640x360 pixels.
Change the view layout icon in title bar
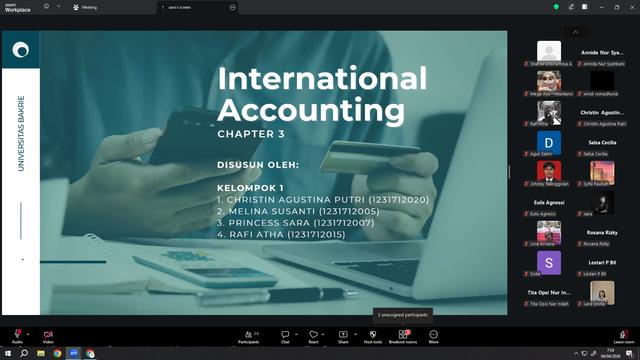[x=585, y=7]
